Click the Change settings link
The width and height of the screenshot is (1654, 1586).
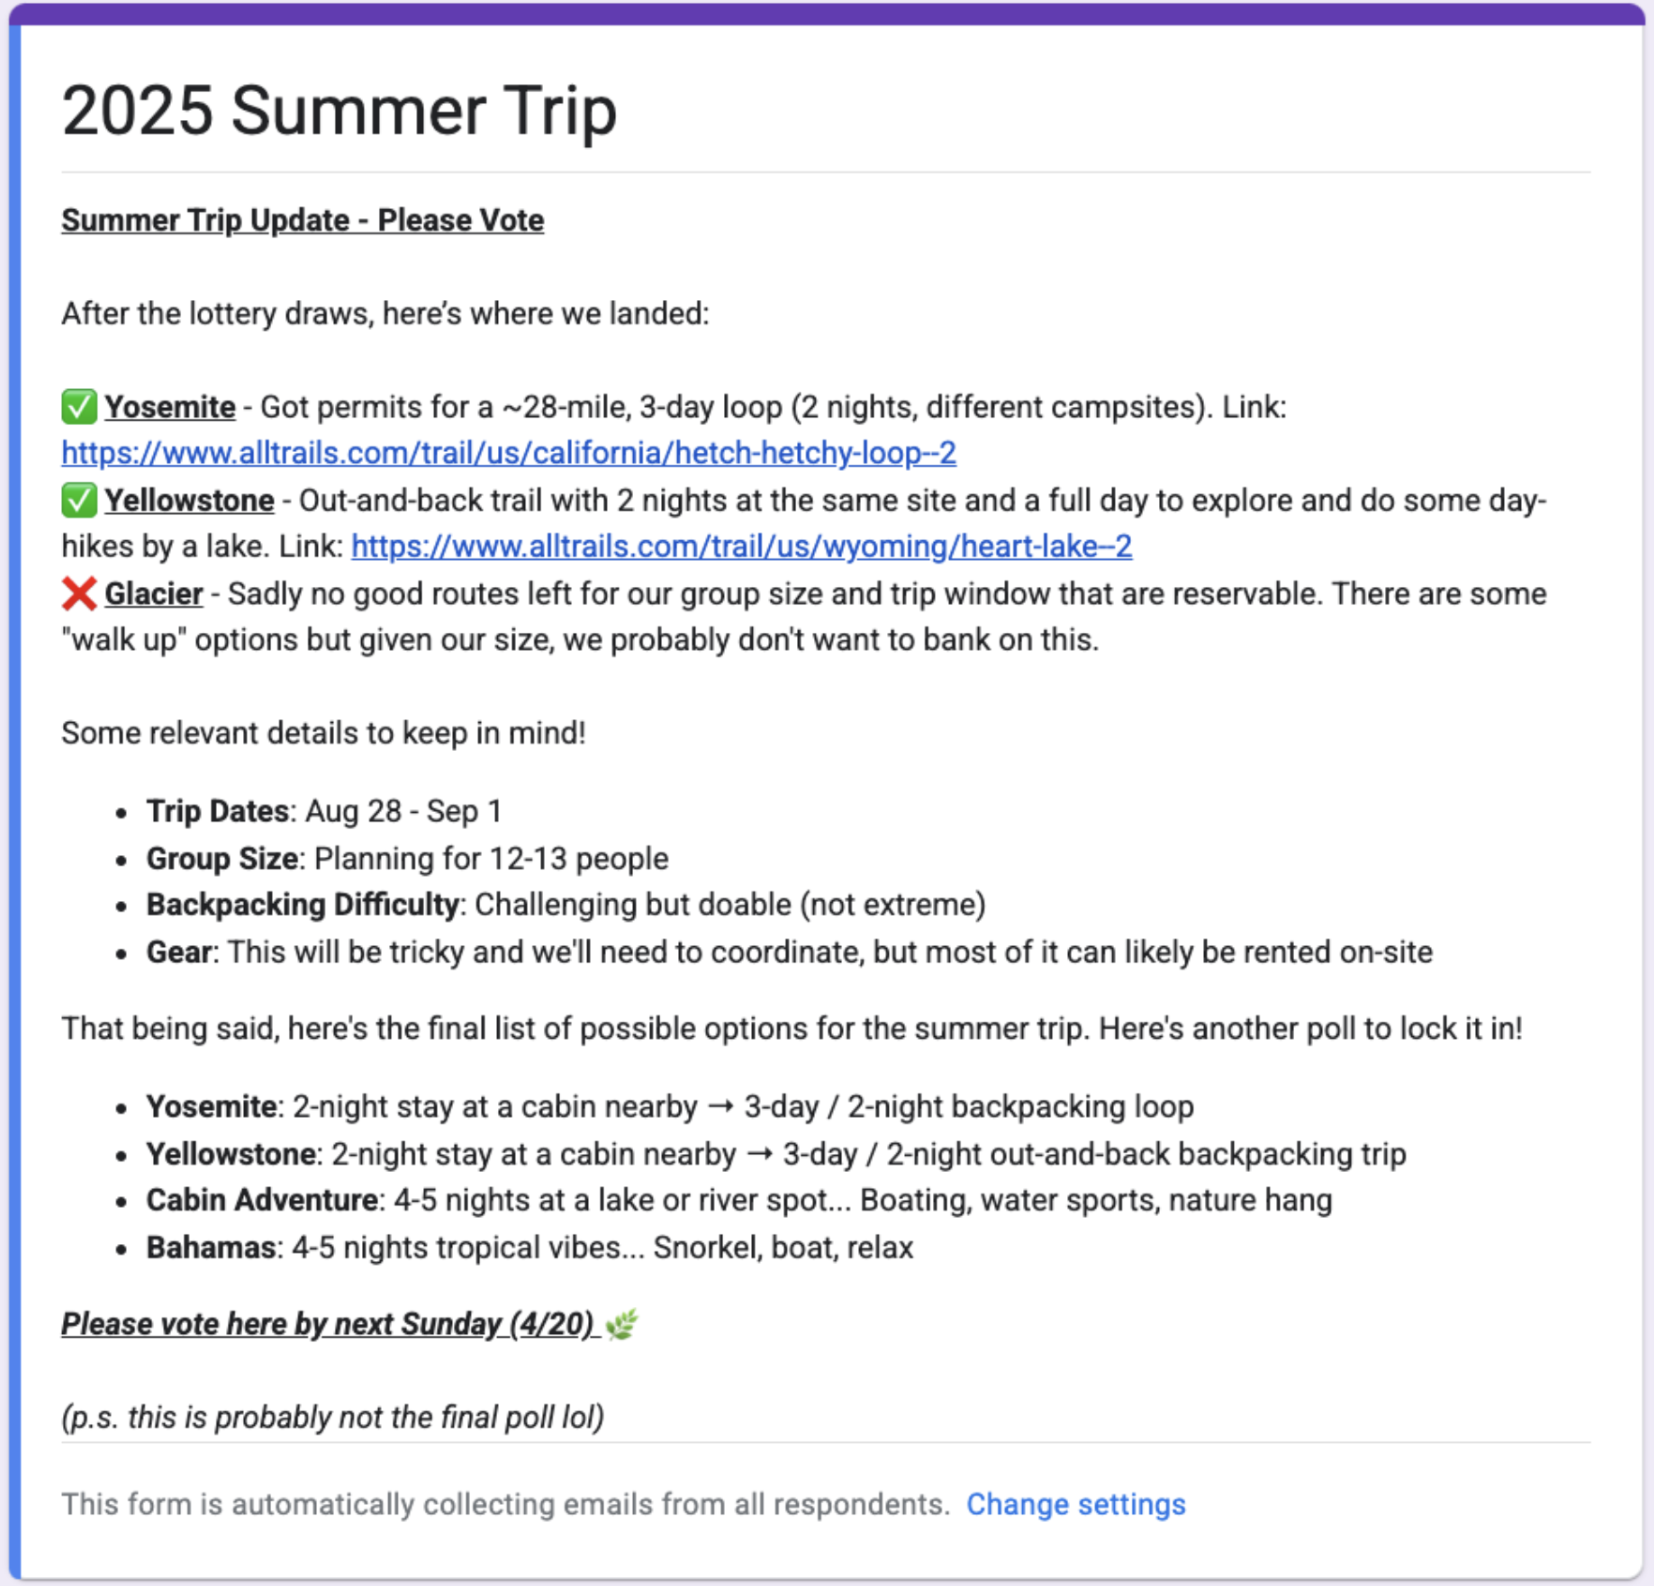coord(1075,1504)
